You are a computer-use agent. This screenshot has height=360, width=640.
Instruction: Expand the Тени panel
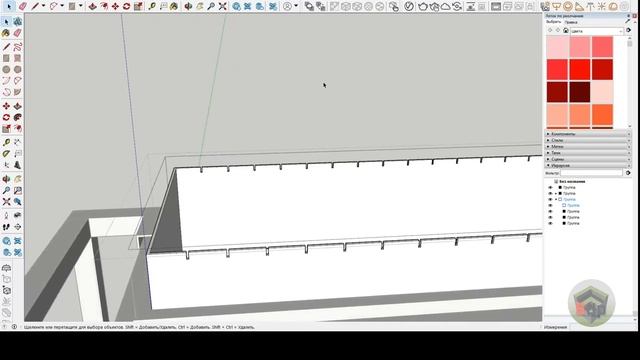(588, 153)
